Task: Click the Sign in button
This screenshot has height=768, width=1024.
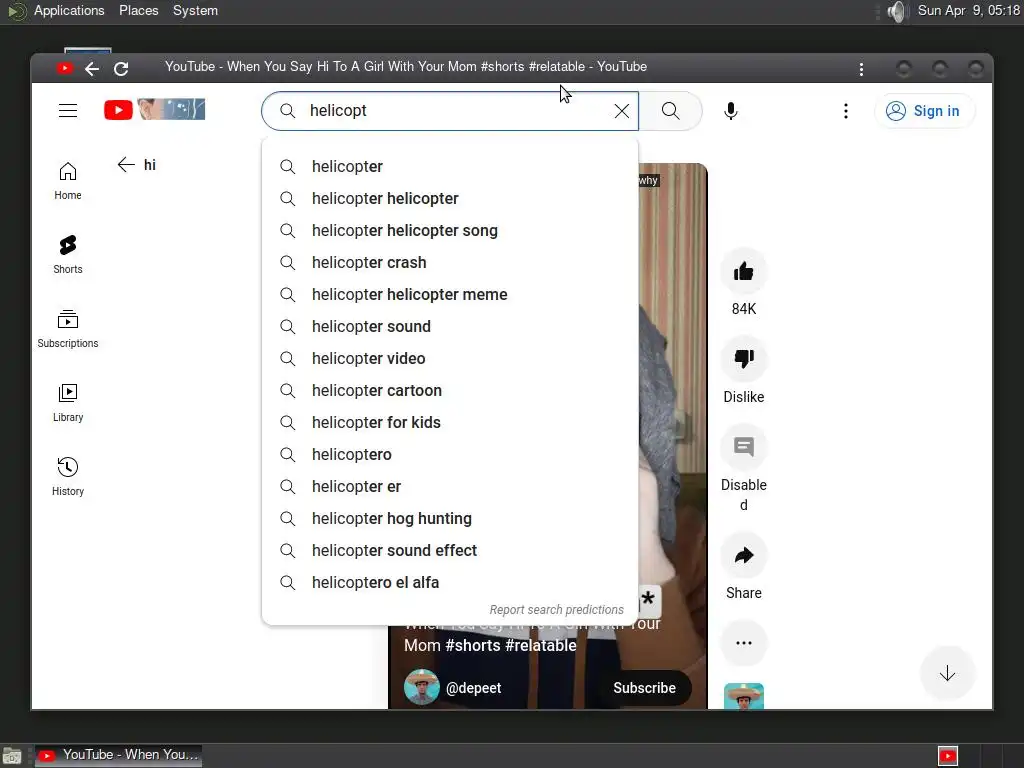Action: 923,111
